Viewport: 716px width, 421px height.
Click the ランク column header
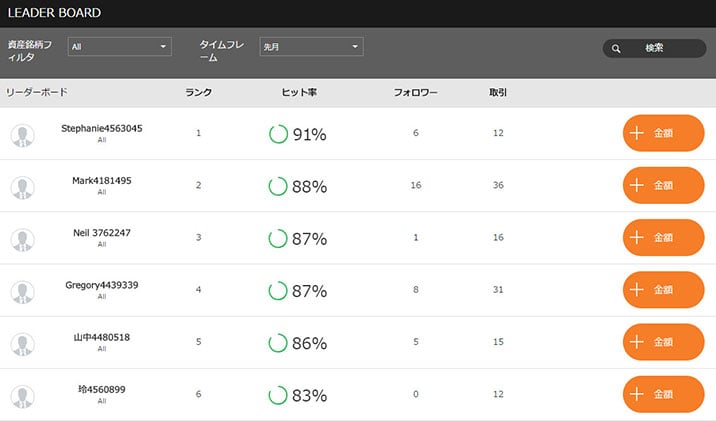tap(198, 92)
